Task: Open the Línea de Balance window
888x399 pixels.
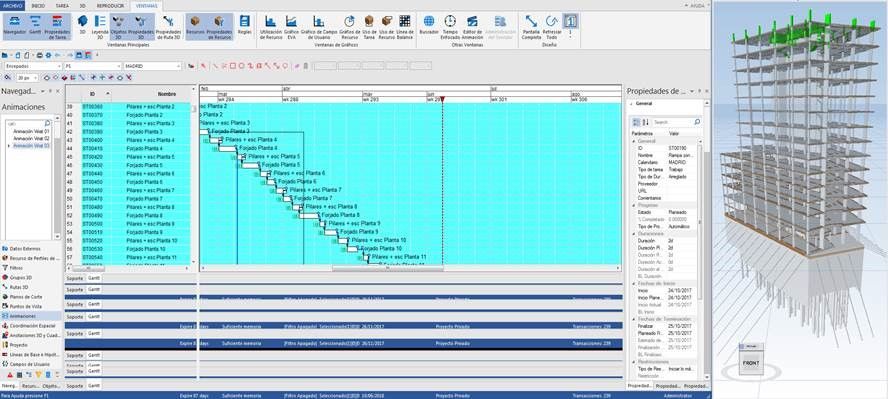Action: click(x=404, y=26)
